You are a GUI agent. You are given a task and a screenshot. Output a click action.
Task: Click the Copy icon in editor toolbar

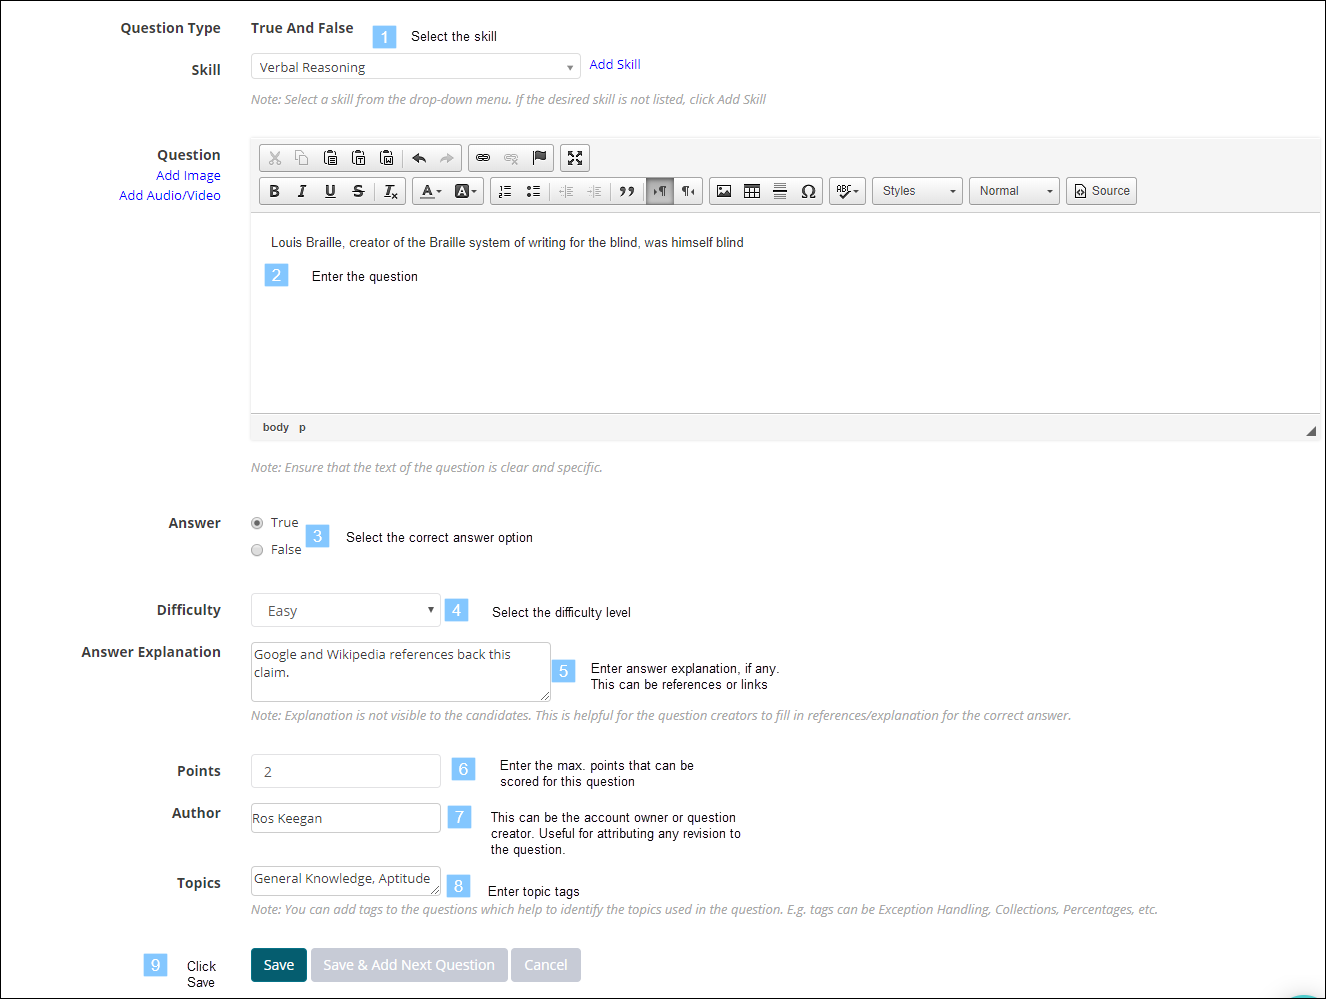(x=302, y=158)
